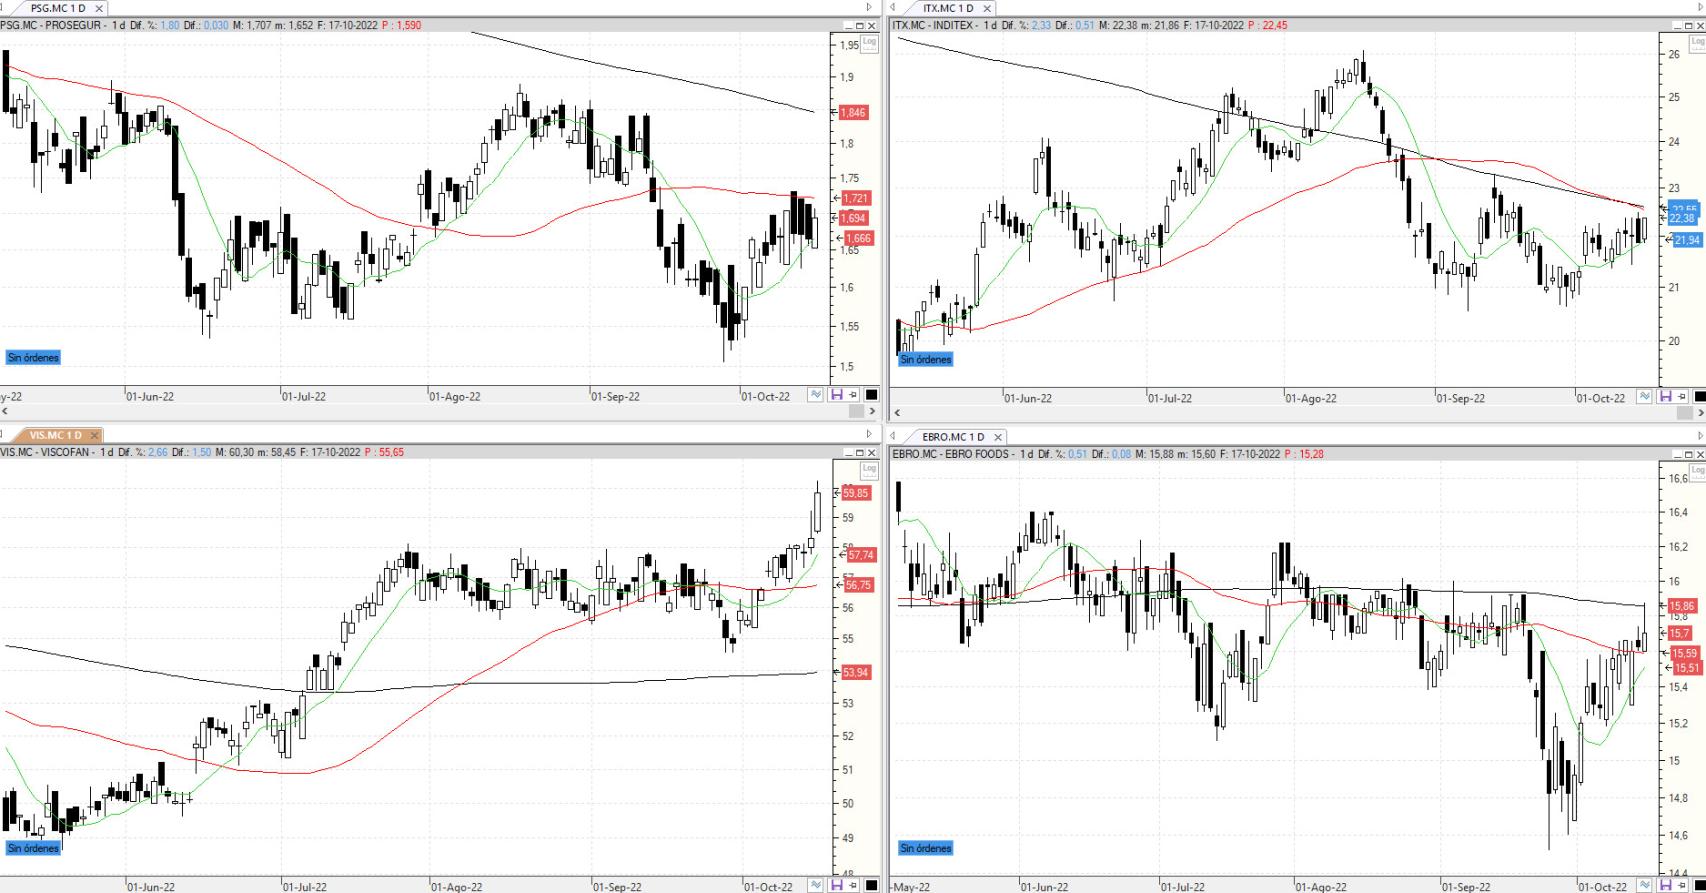Viewport: 1706px width, 893px height.
Task: Click the pin icon below the Inditex chart
Action: point(1682,397)
